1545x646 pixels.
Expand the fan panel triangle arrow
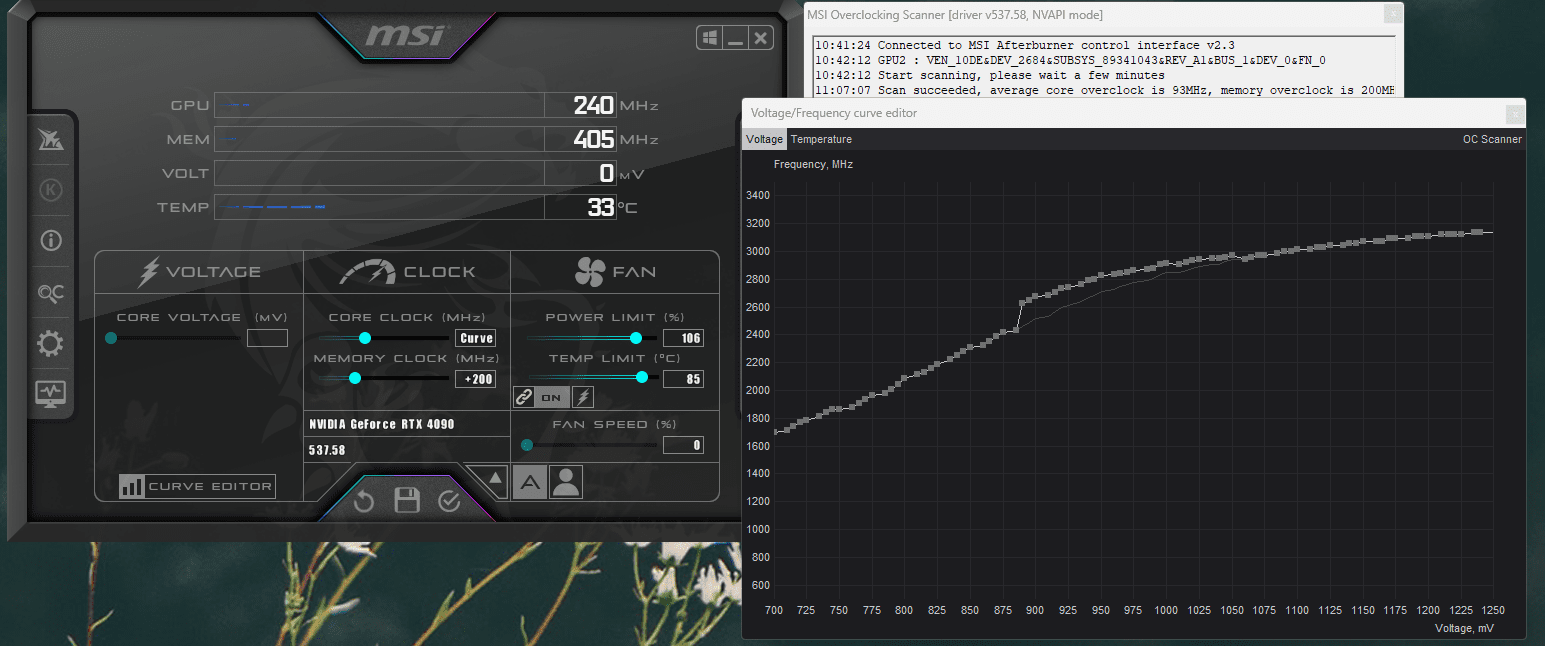(x=496, y=479)
